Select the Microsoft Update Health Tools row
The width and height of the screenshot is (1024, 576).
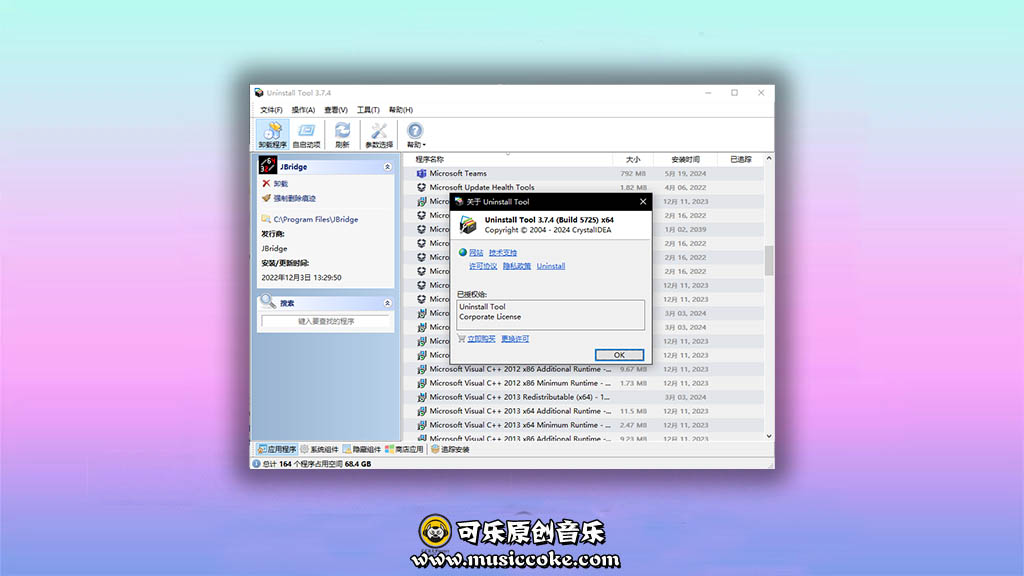[584, 187]
